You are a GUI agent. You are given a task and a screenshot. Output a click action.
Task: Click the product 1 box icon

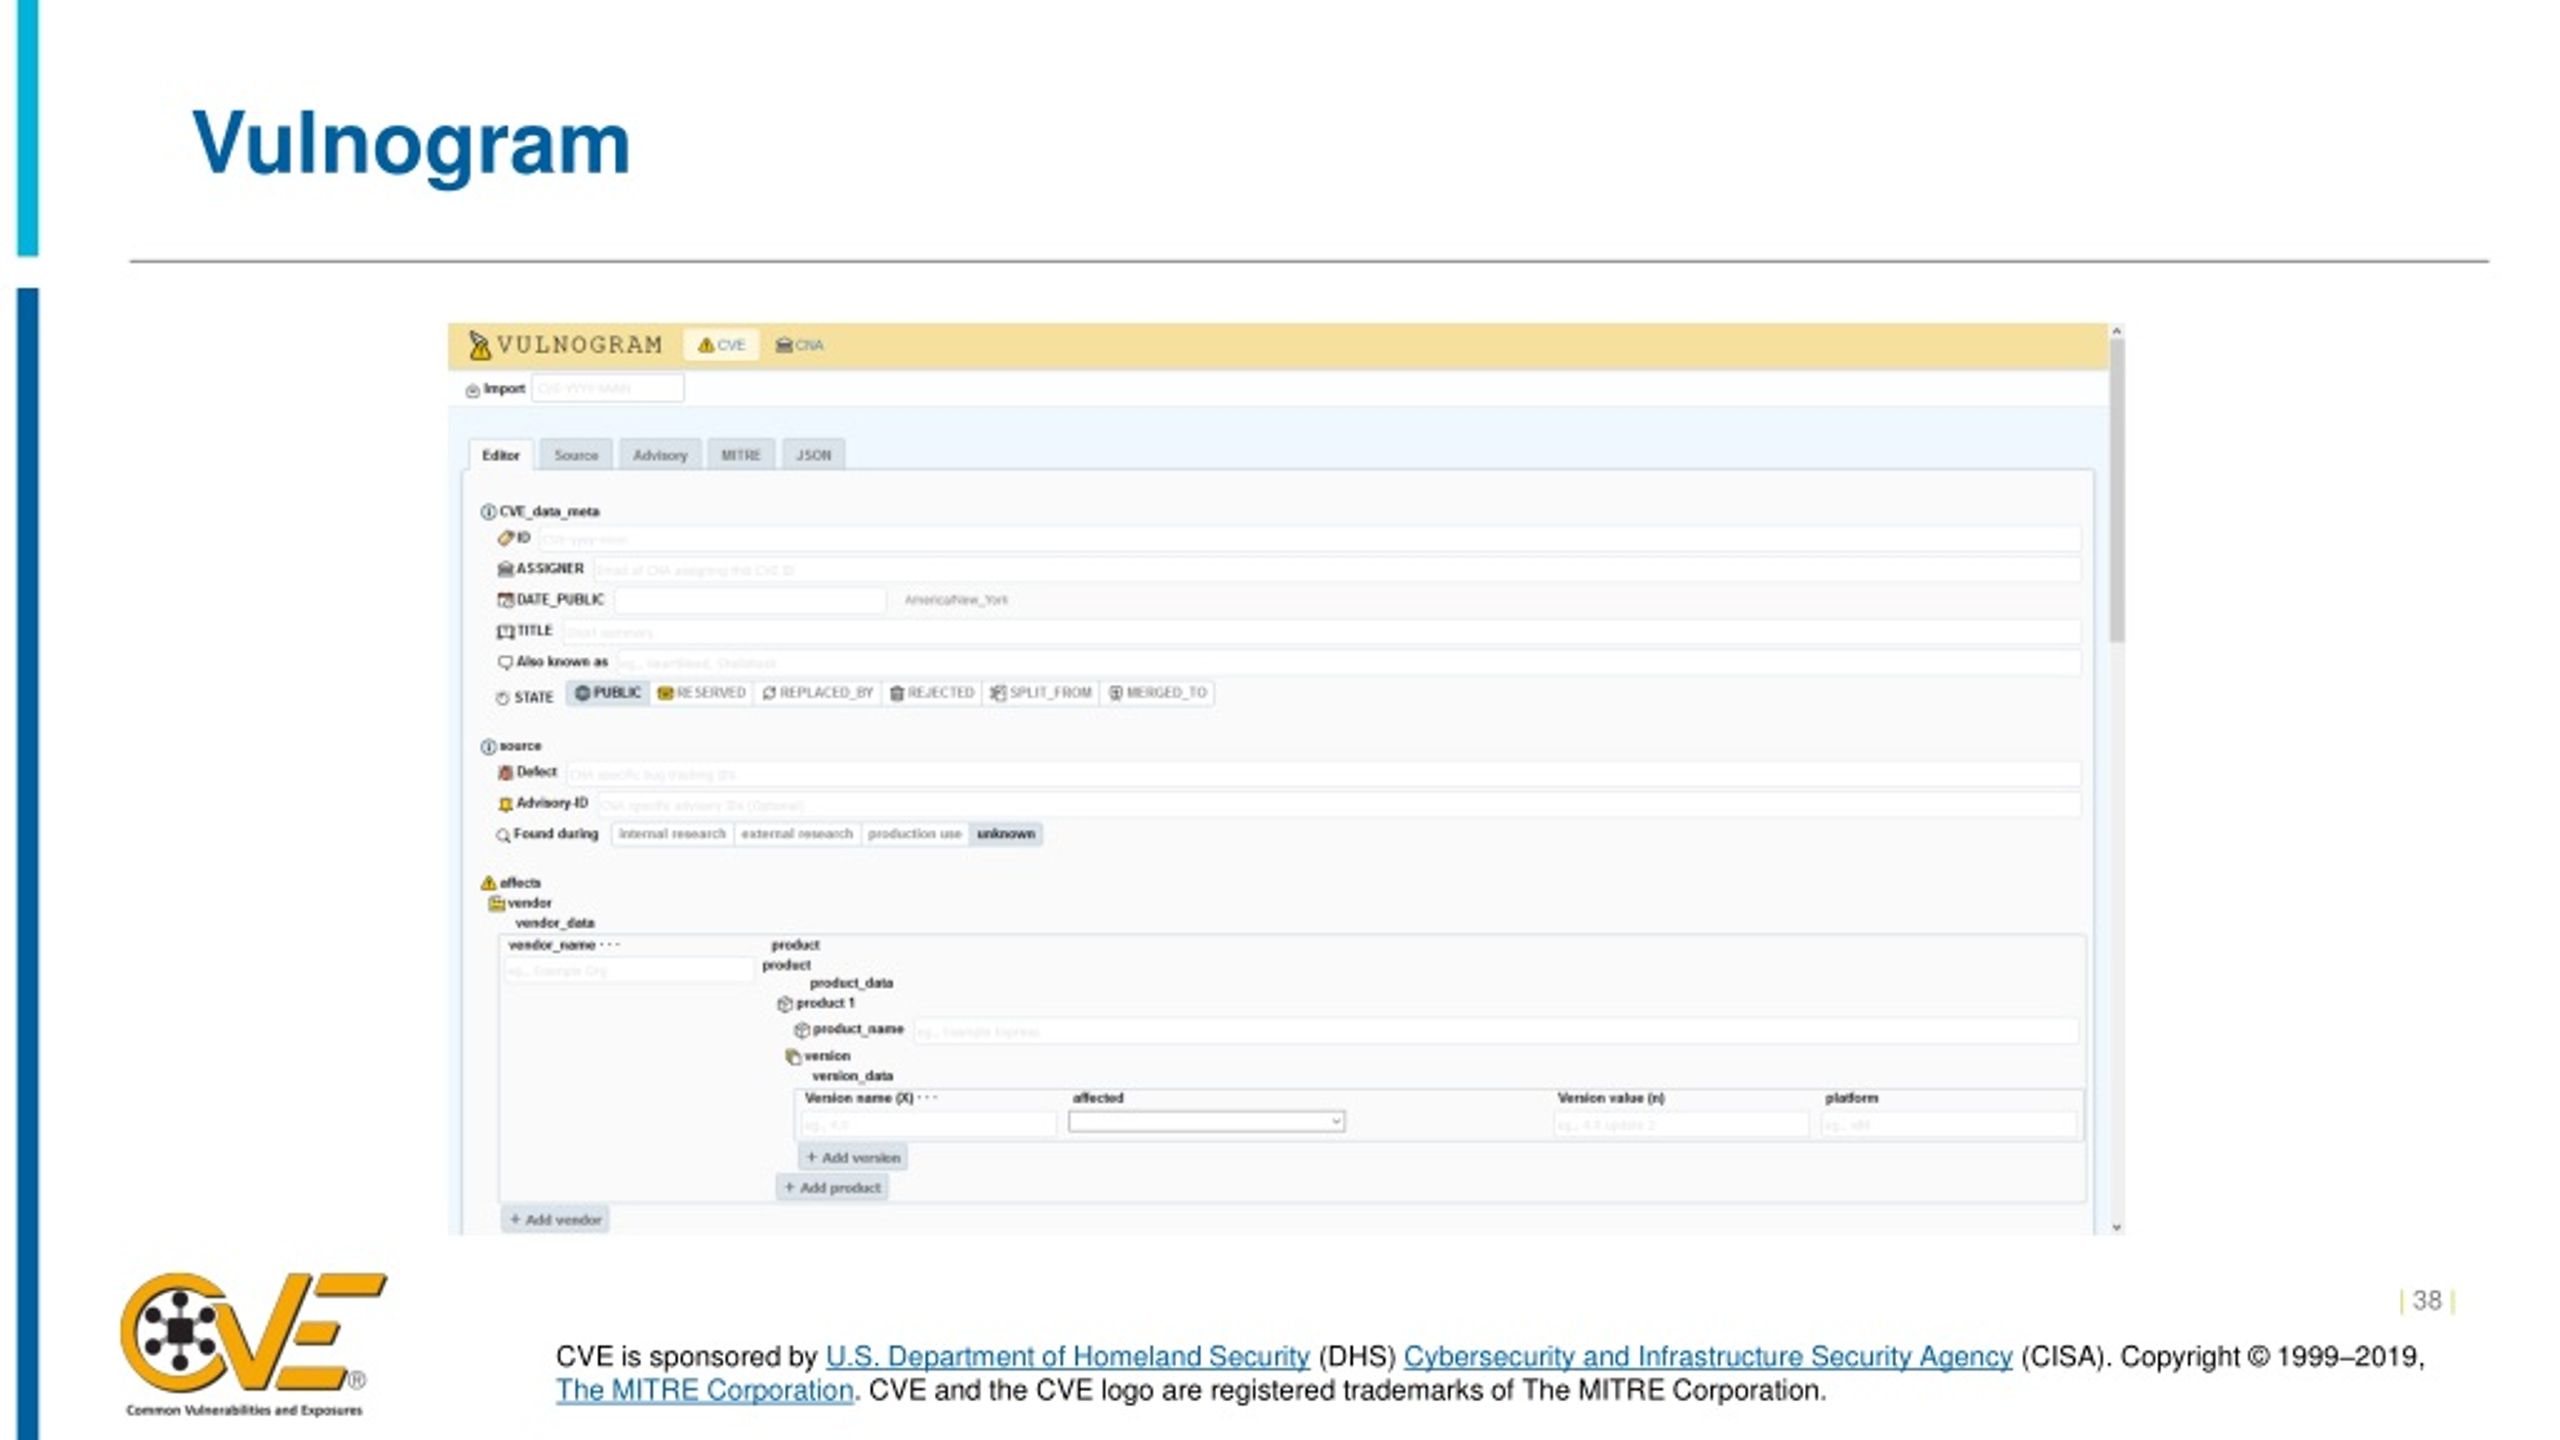[x=785, y=1004]
